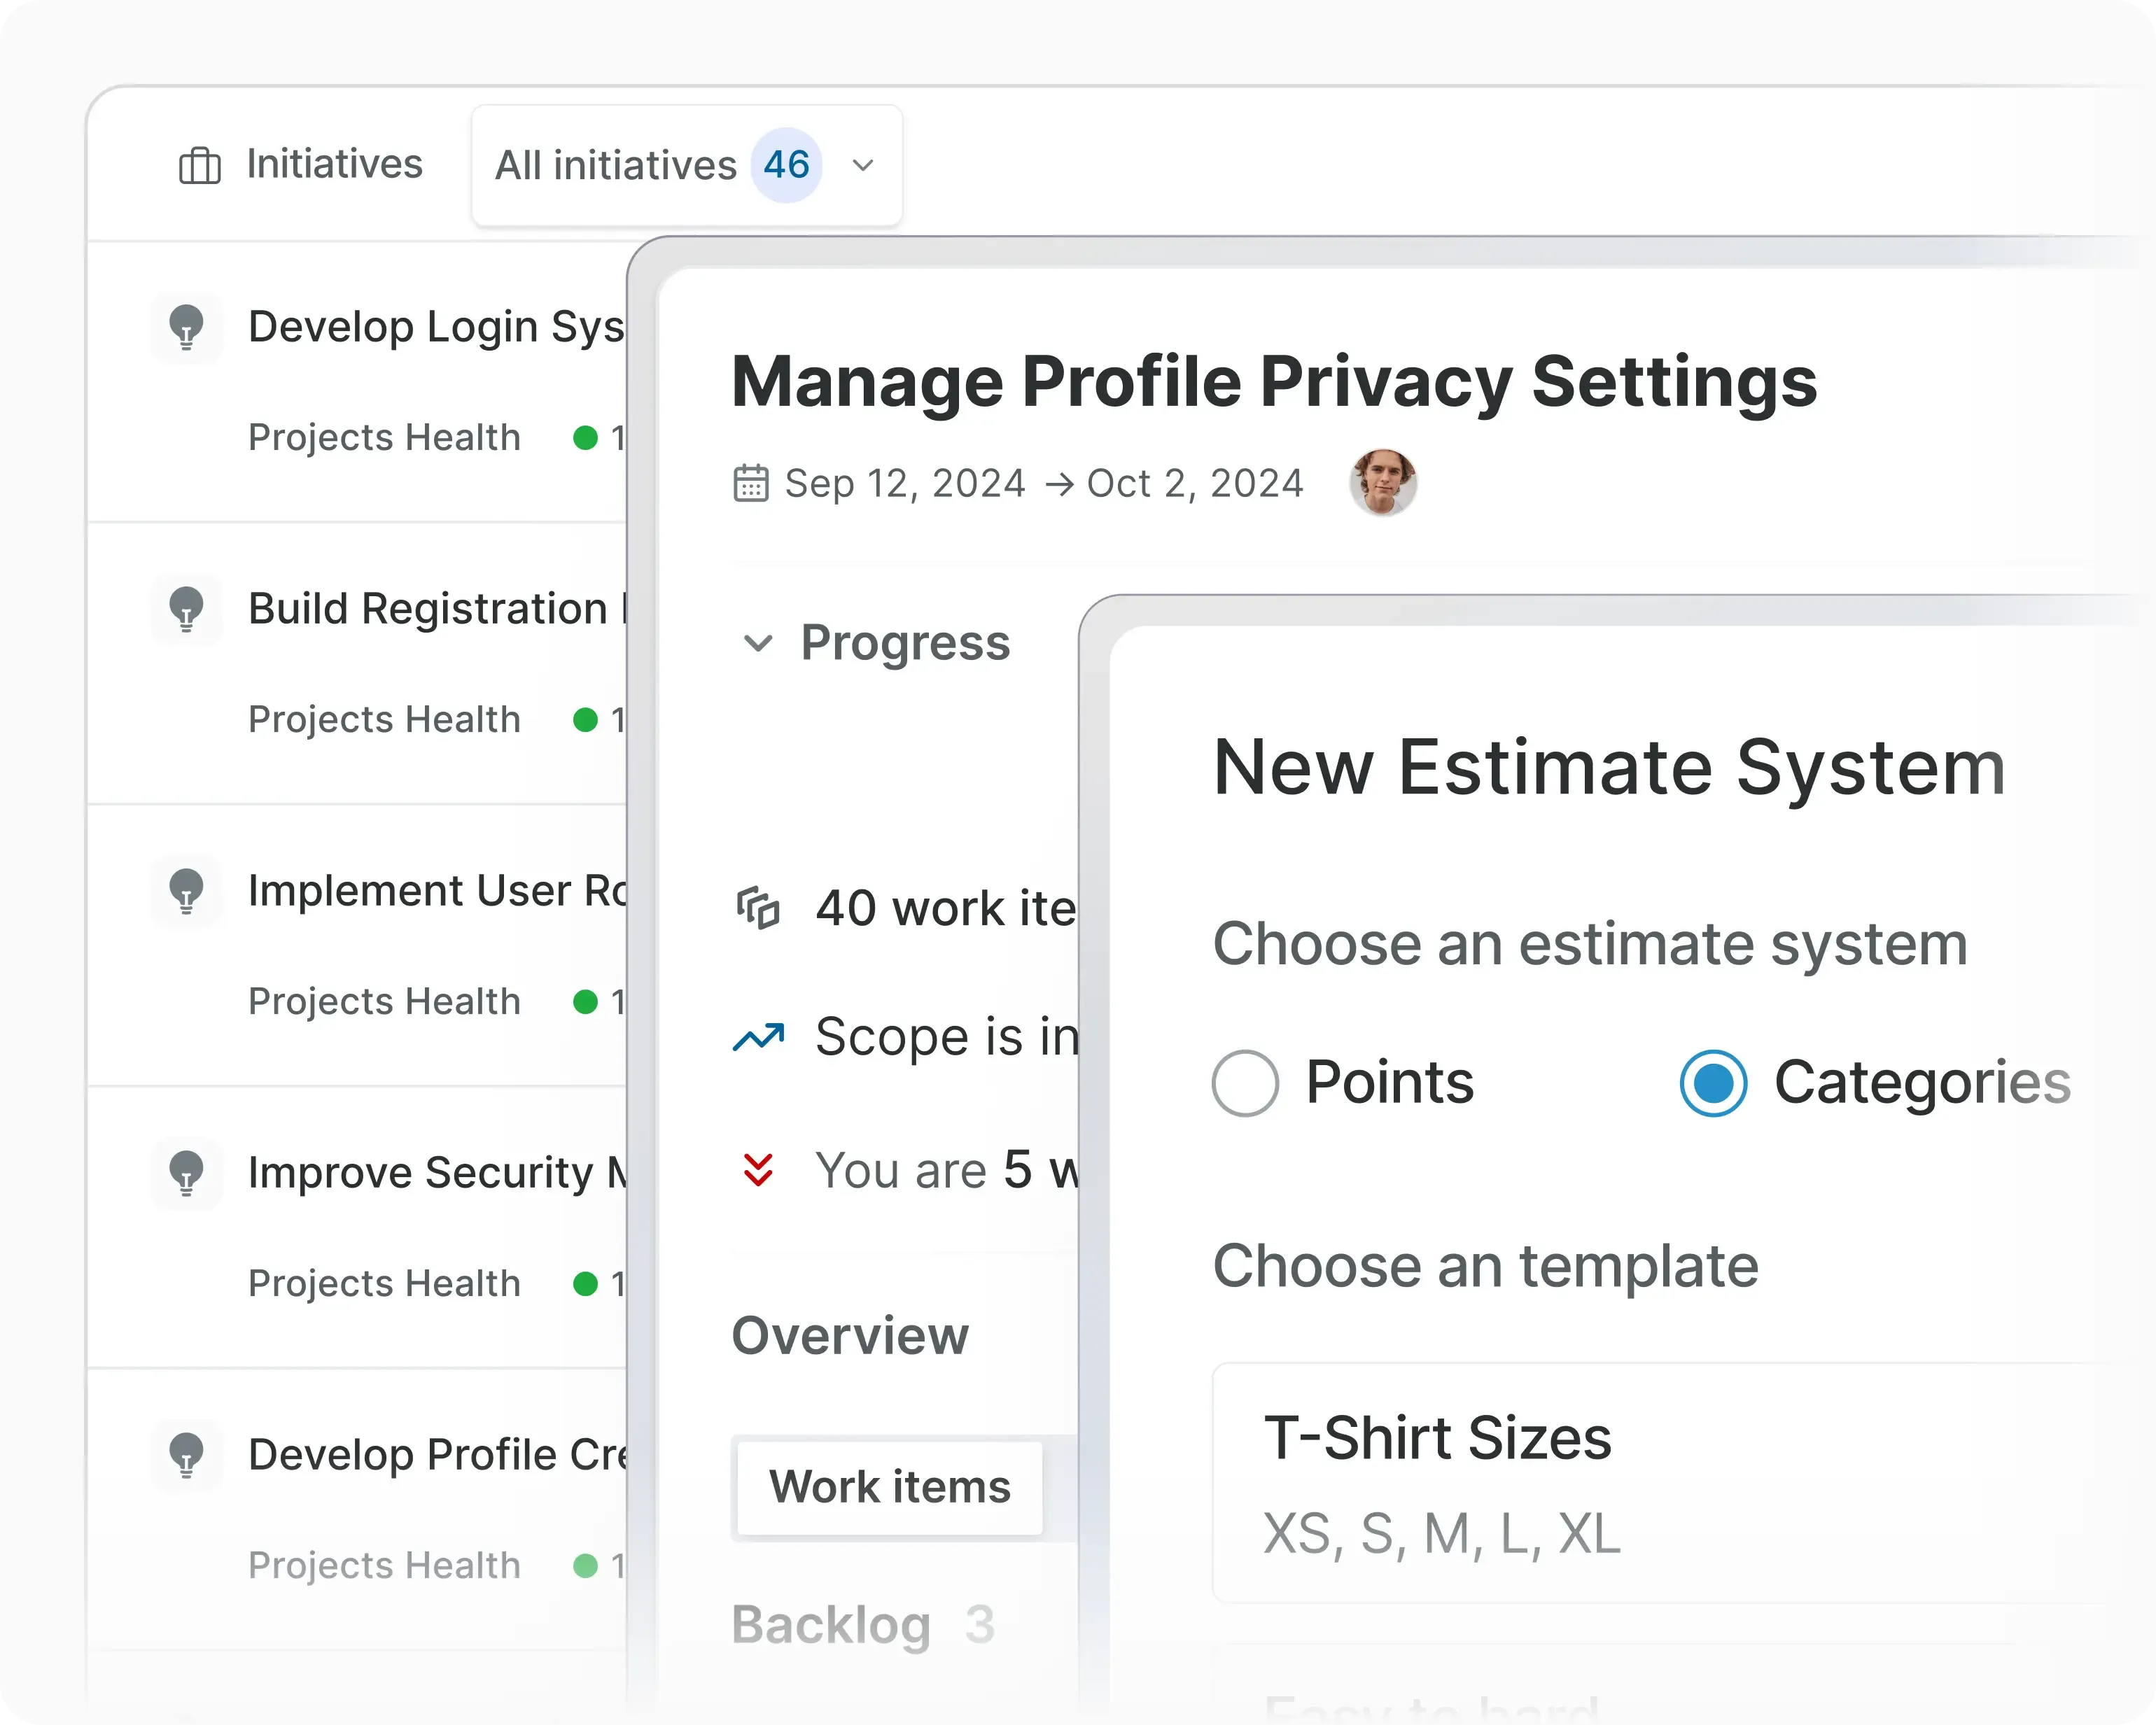This screenshot has width=2156, height=1725.
Task: Switch to the Work items tab
Action: pos(889,1487)
